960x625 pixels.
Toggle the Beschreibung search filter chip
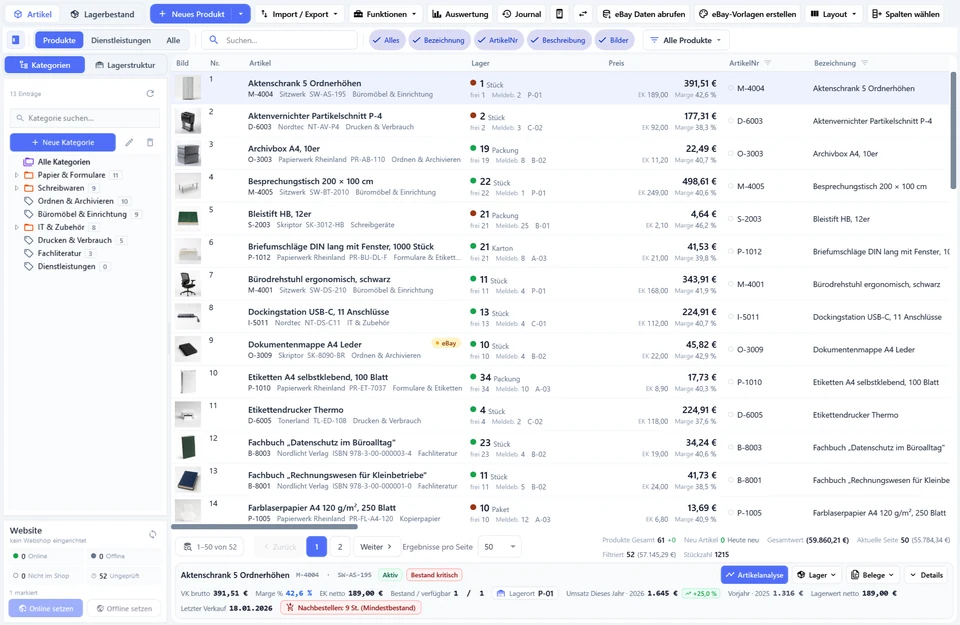(x=558, y=40)
